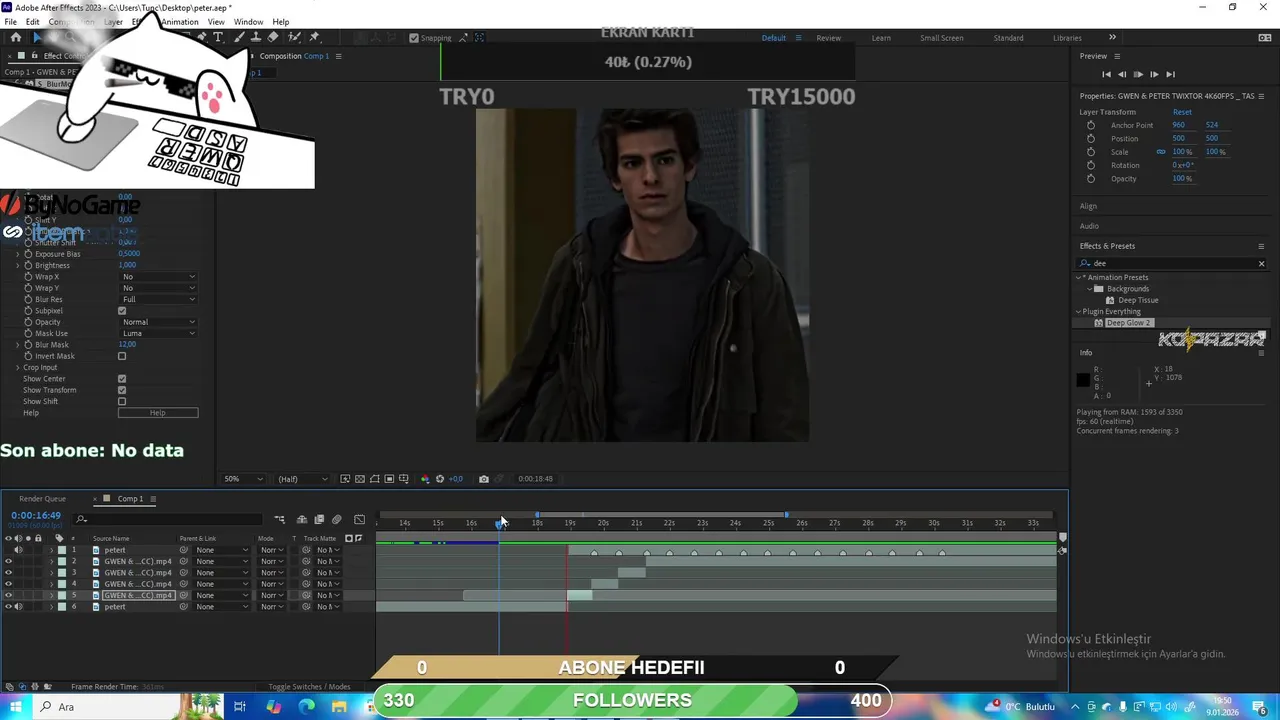Clear the Effects & Presets search field

click(1261, 264)
